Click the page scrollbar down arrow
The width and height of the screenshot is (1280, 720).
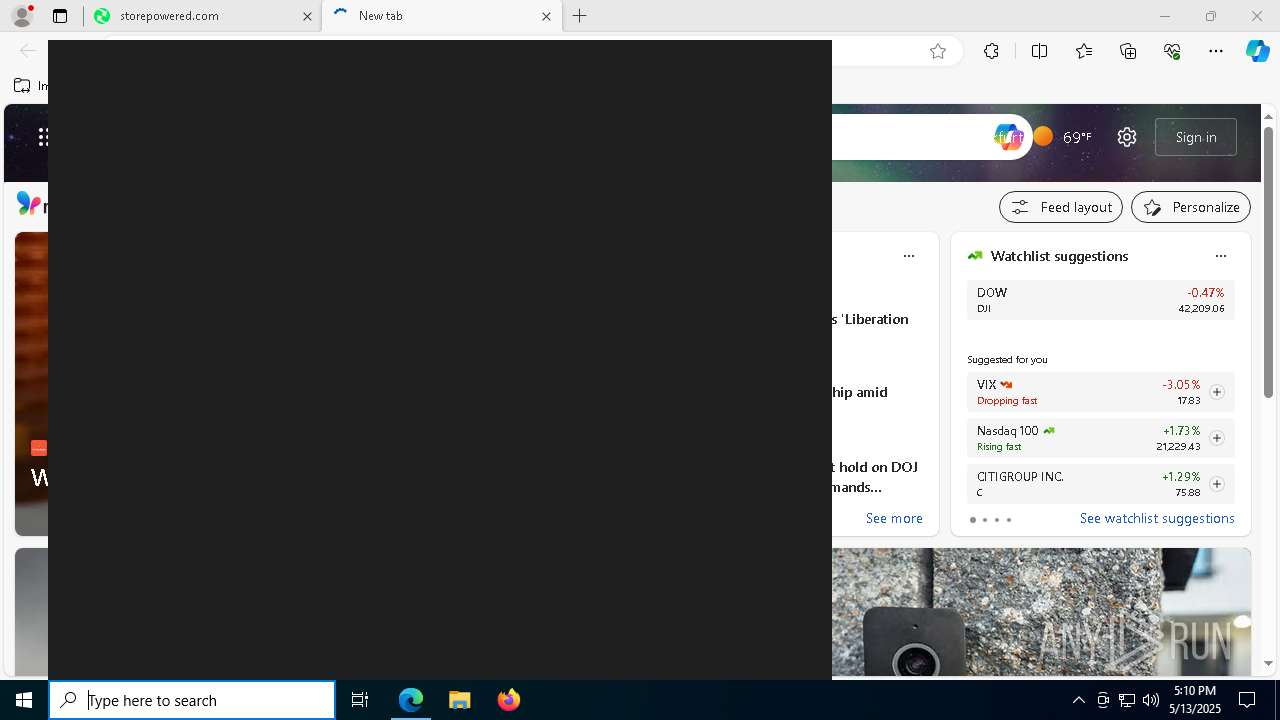tap(1268, 663)
